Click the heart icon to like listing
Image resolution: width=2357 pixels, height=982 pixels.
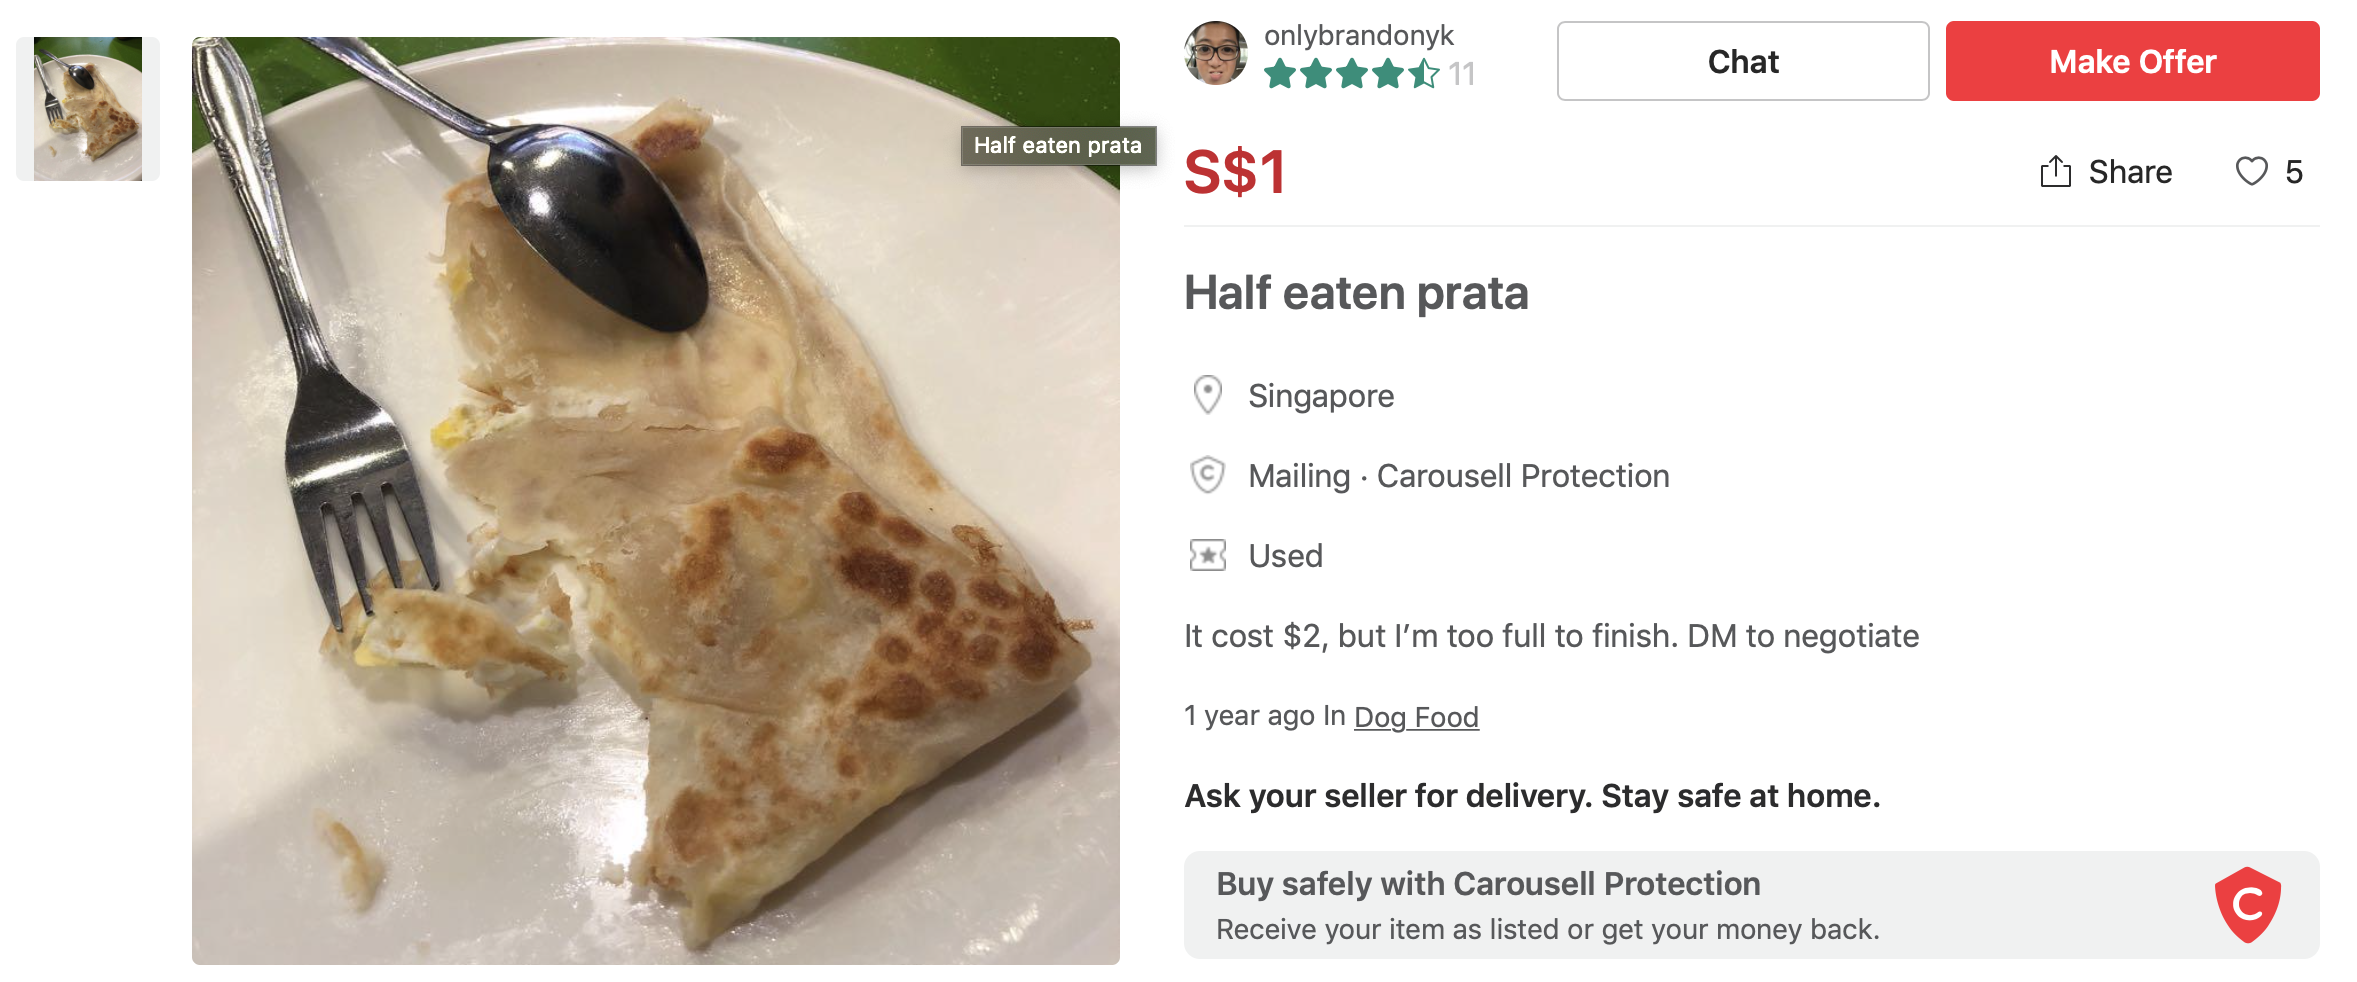pyautogui.click(x=2251, y=172)
